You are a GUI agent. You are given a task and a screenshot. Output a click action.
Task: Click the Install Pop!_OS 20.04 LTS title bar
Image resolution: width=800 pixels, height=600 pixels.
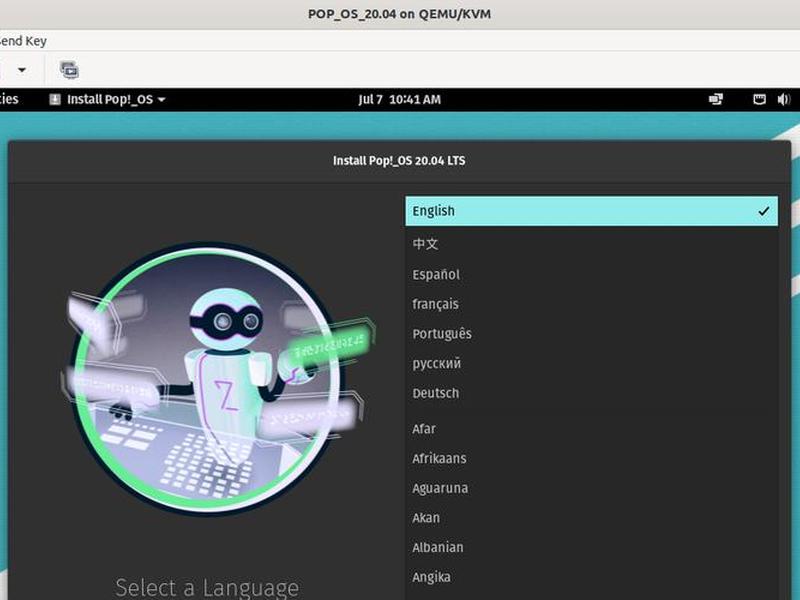coord(399,161)
